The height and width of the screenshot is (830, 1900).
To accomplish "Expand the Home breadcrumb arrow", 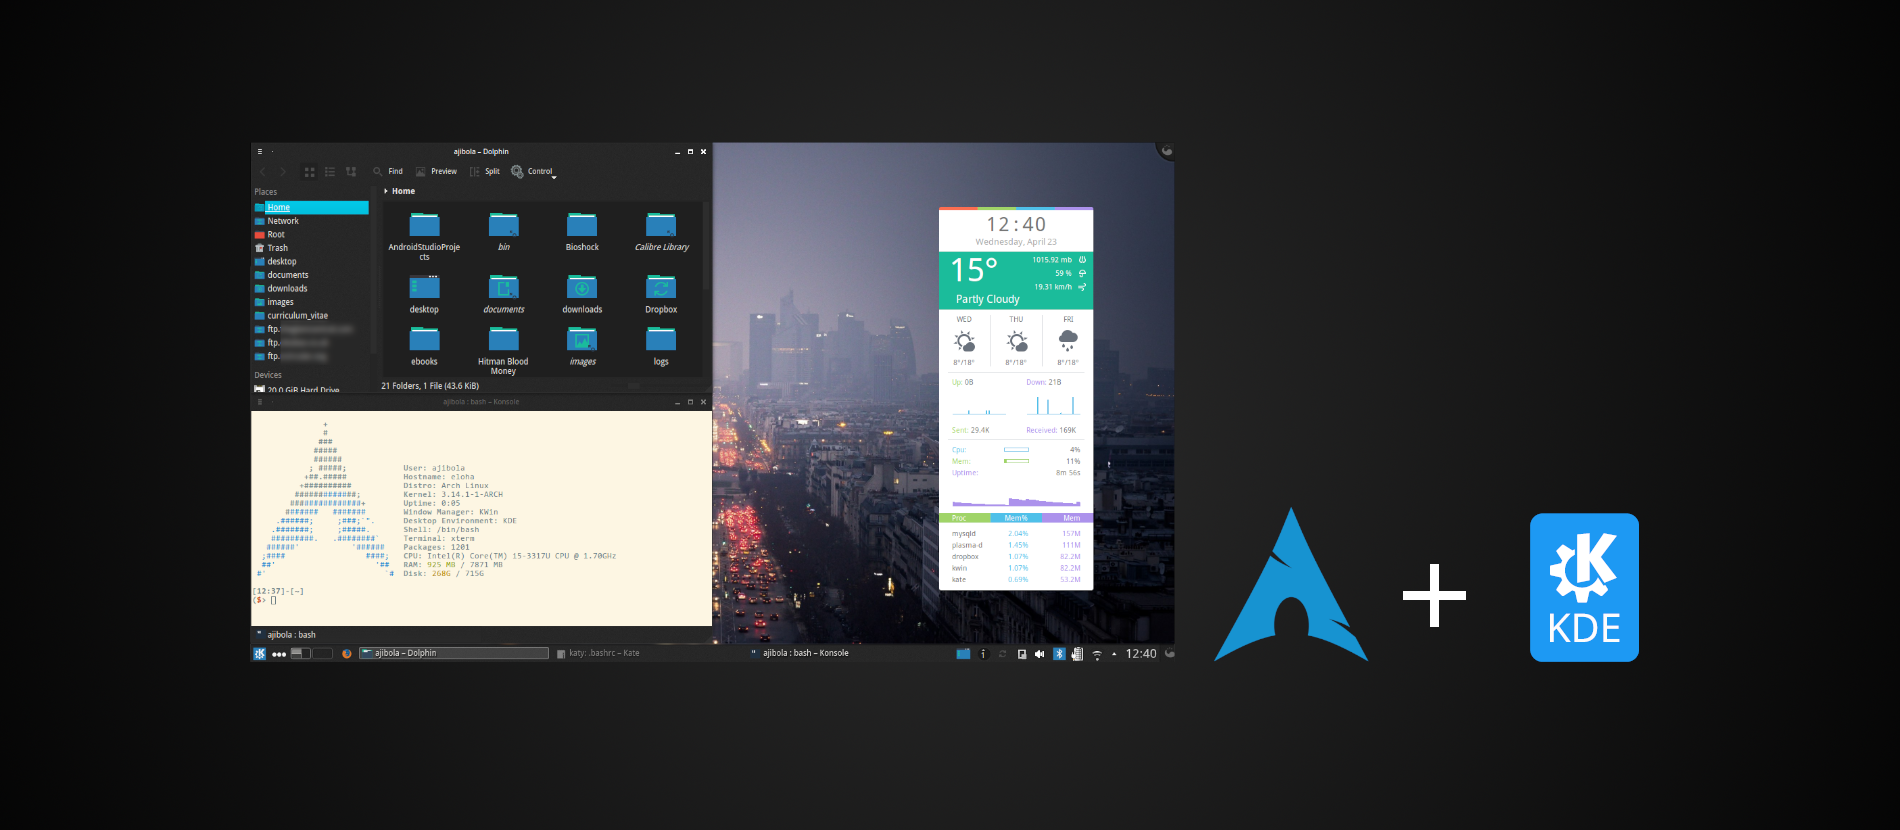I will pyautogui.click(x=386, y=191).
